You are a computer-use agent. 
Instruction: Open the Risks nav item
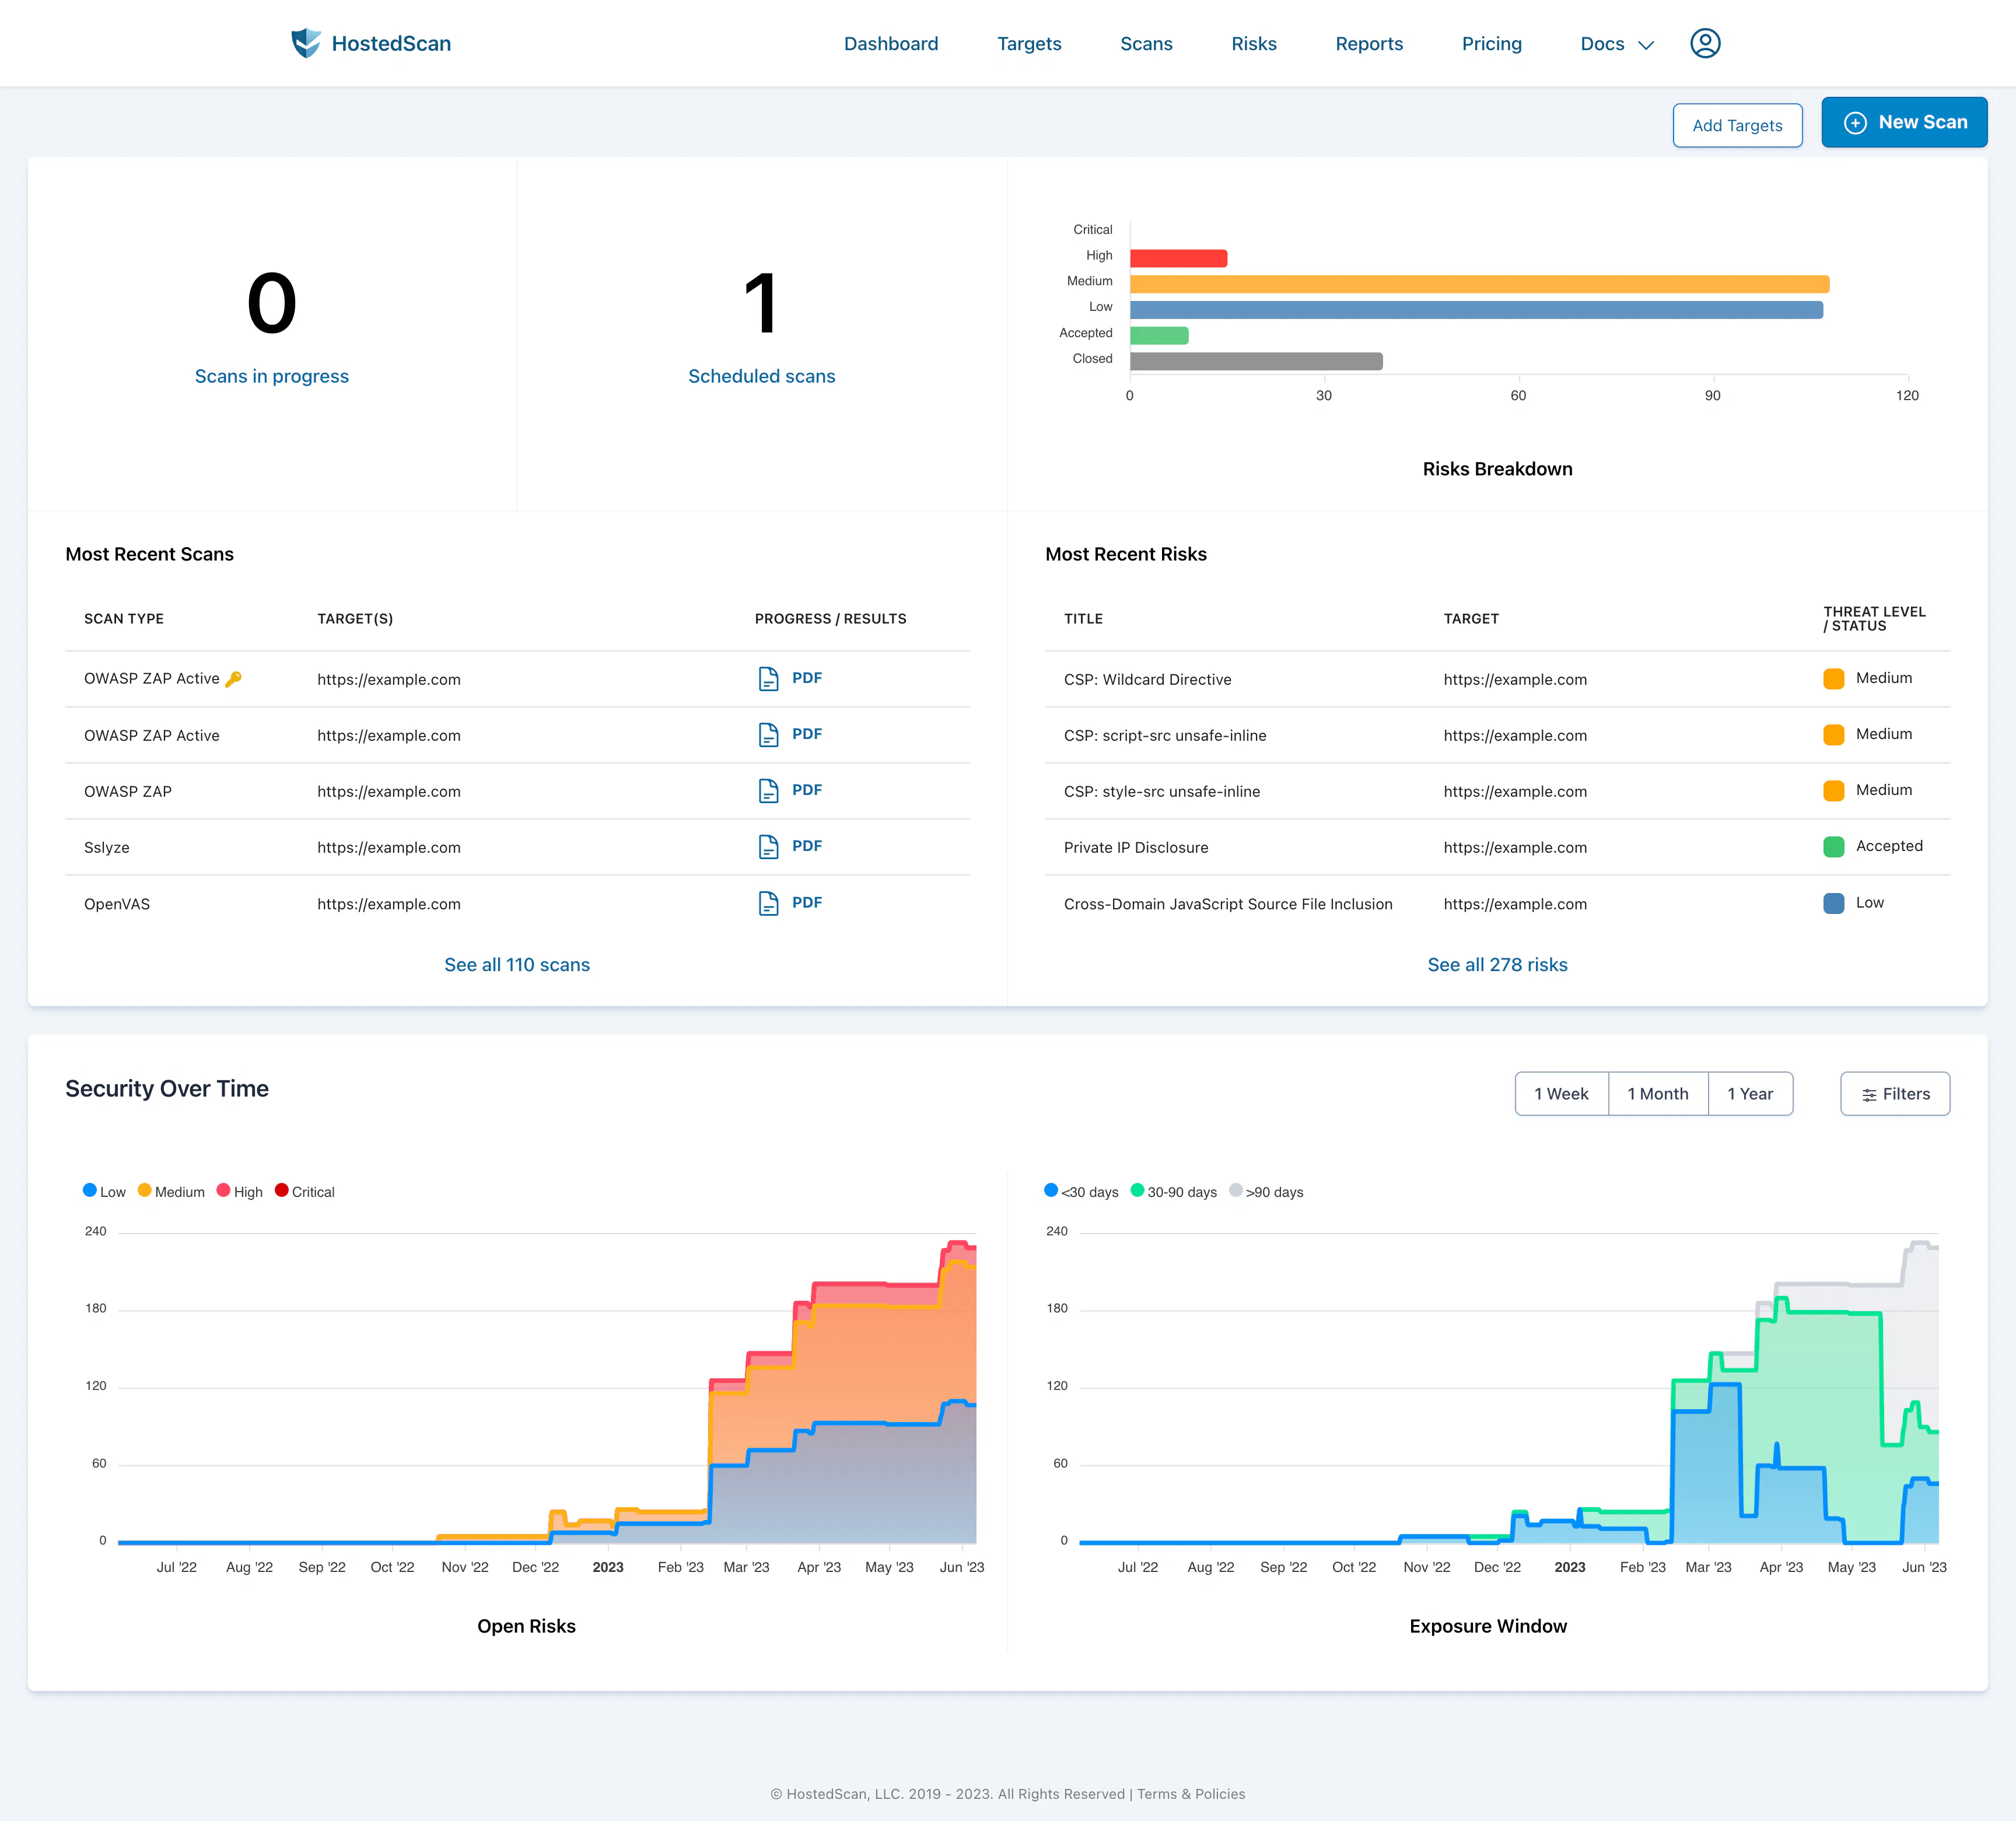(x=1254, y=44)
